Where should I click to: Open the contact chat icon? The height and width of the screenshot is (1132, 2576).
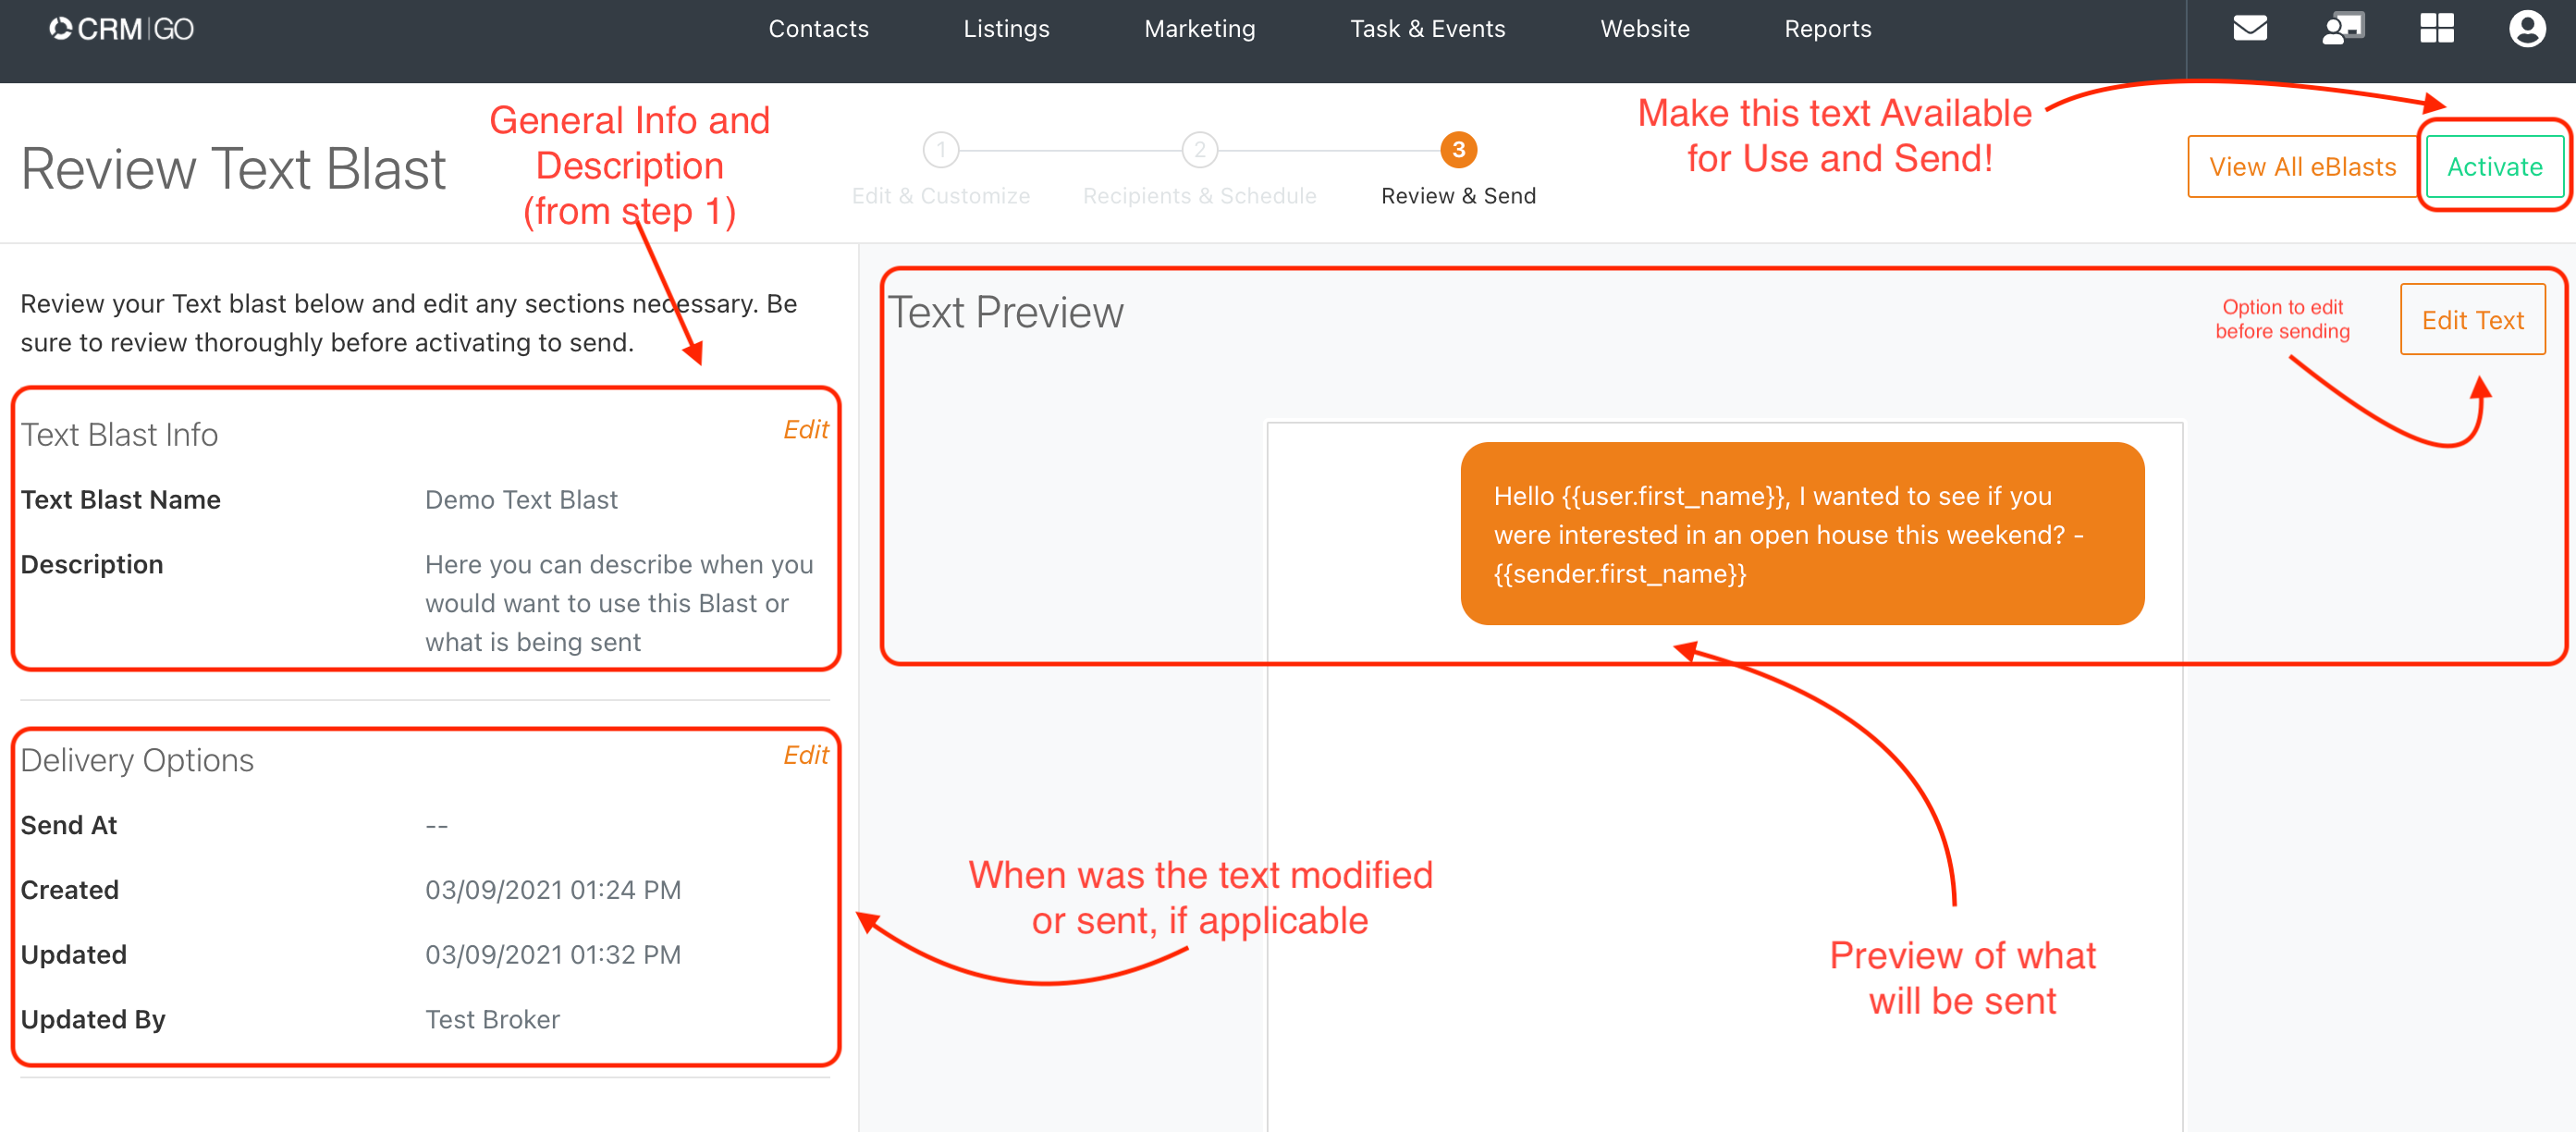[2343, 28]
